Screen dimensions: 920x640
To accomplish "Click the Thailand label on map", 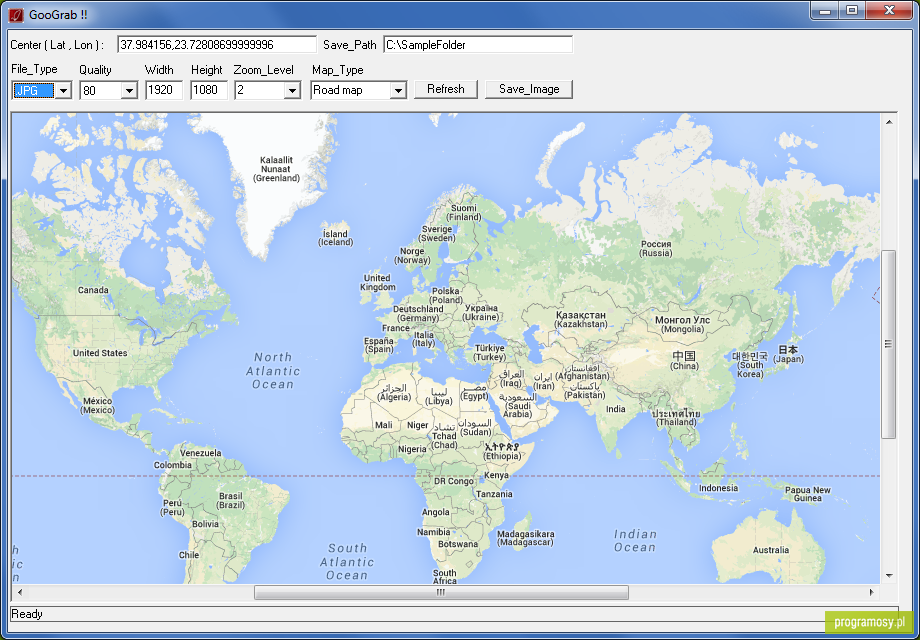I will click(x=677, y=418).
